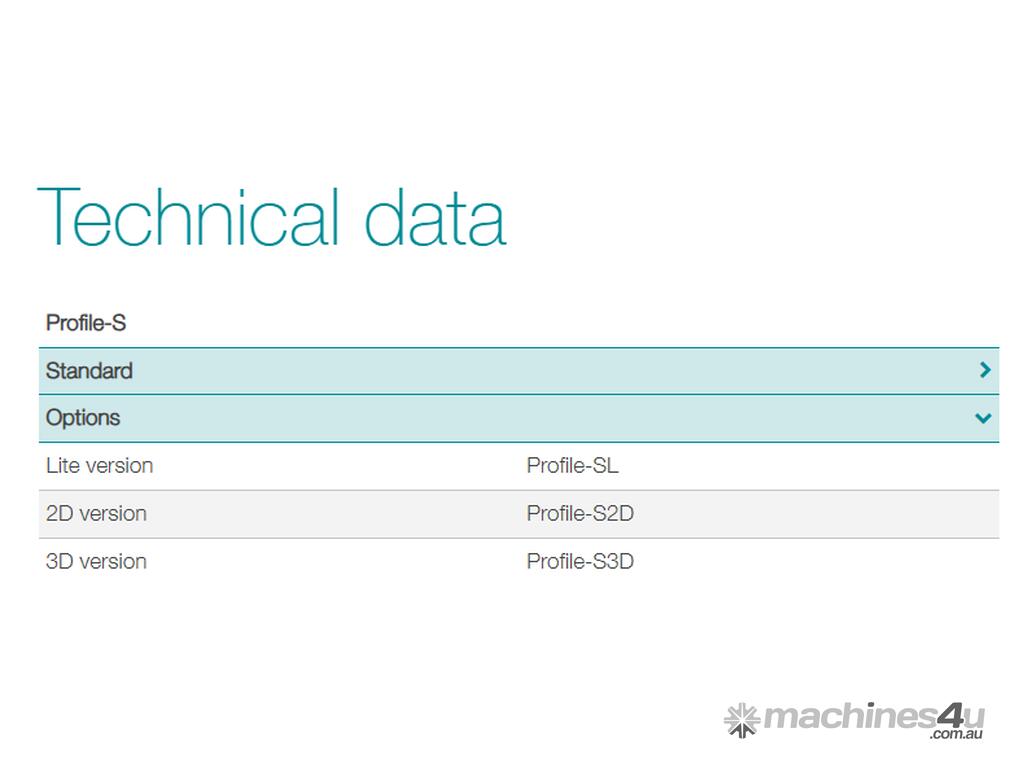Click the machines4u starburst logo icon
The height and width of the screenshot is (768, 1024).
[x=741, y=720]
